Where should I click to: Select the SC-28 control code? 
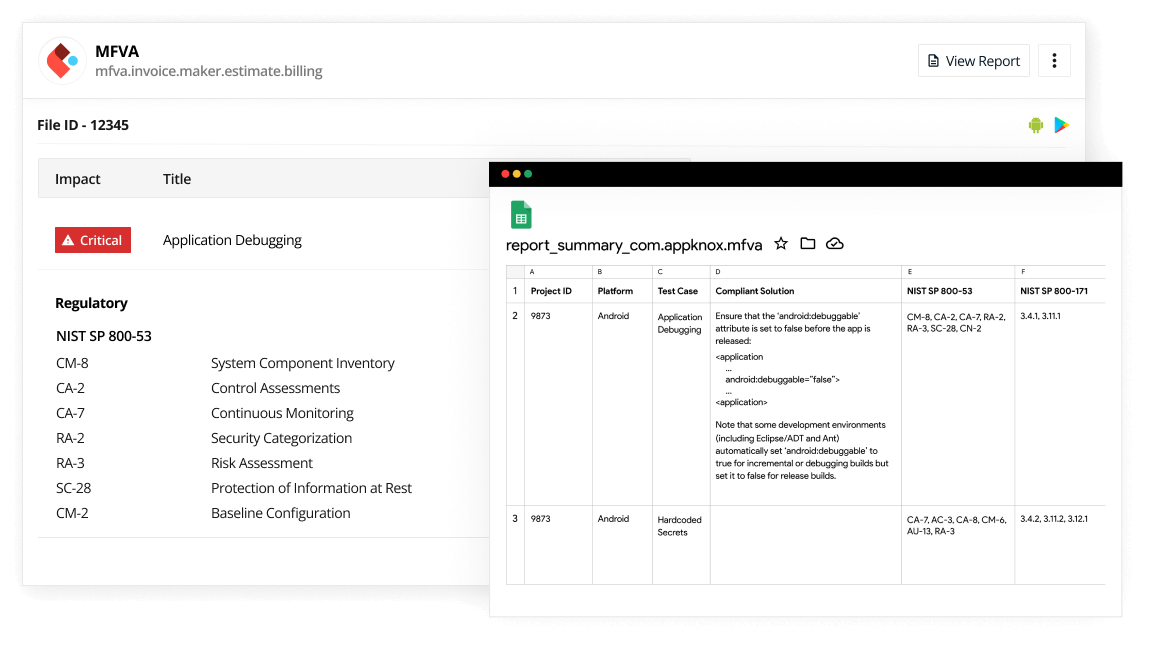(73, 488)
